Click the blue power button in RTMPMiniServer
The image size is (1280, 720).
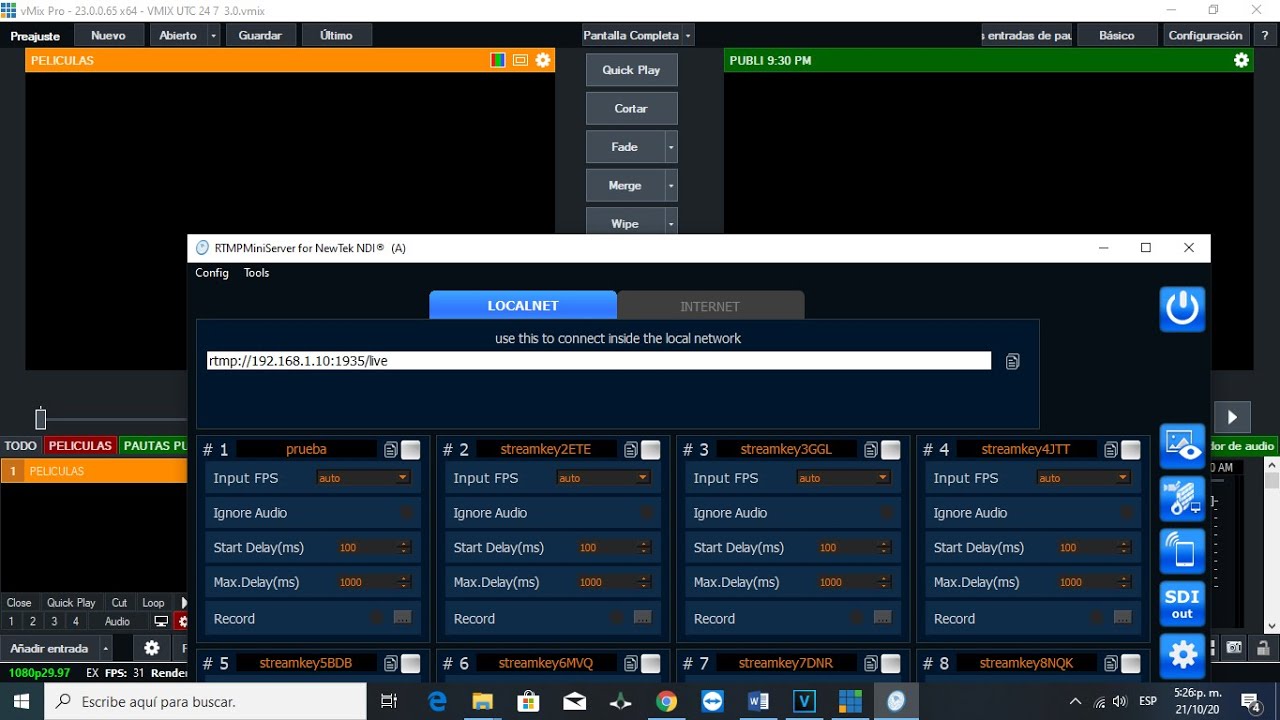pyautogui.click(x=1182, y=309)
